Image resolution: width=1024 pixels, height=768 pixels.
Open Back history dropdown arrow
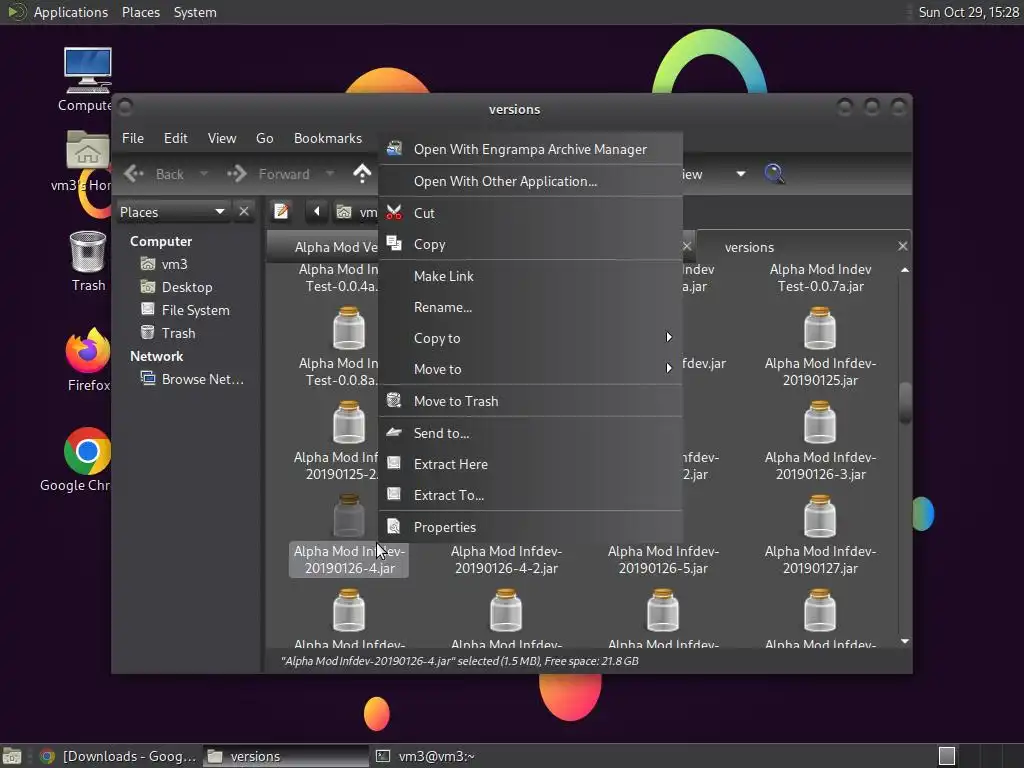coord(204,174)
